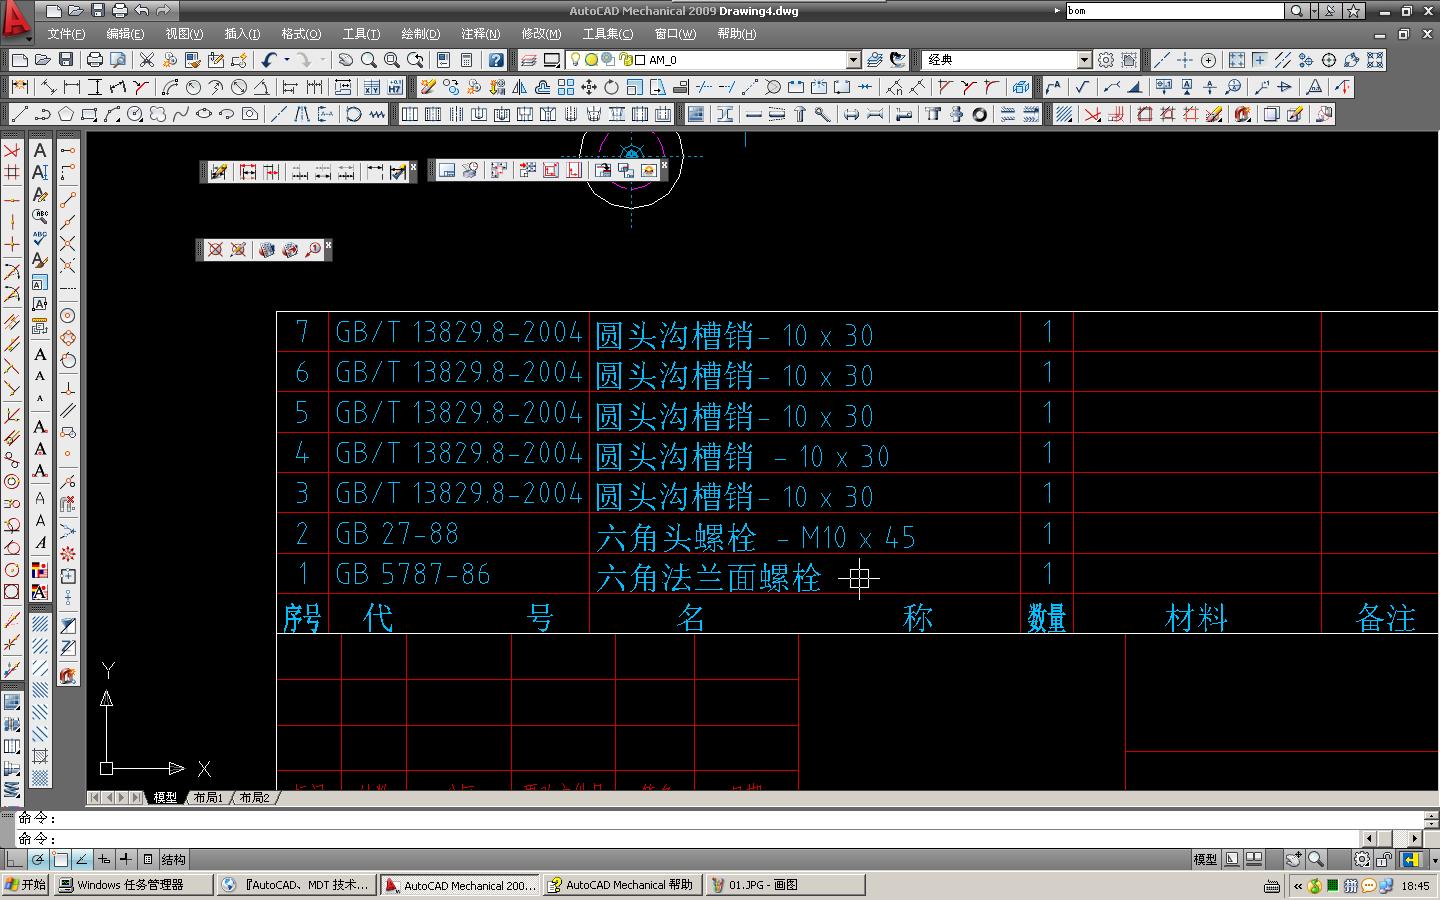The width and height of the screenshot is (1440, 900).
Task: Click the Screws wrench tool icon
Action: (x=822, y=115)
